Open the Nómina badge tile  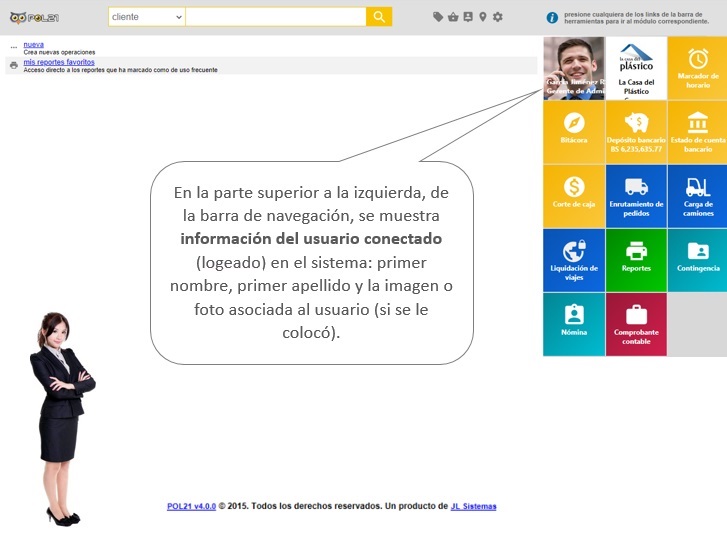pos(574,324)
